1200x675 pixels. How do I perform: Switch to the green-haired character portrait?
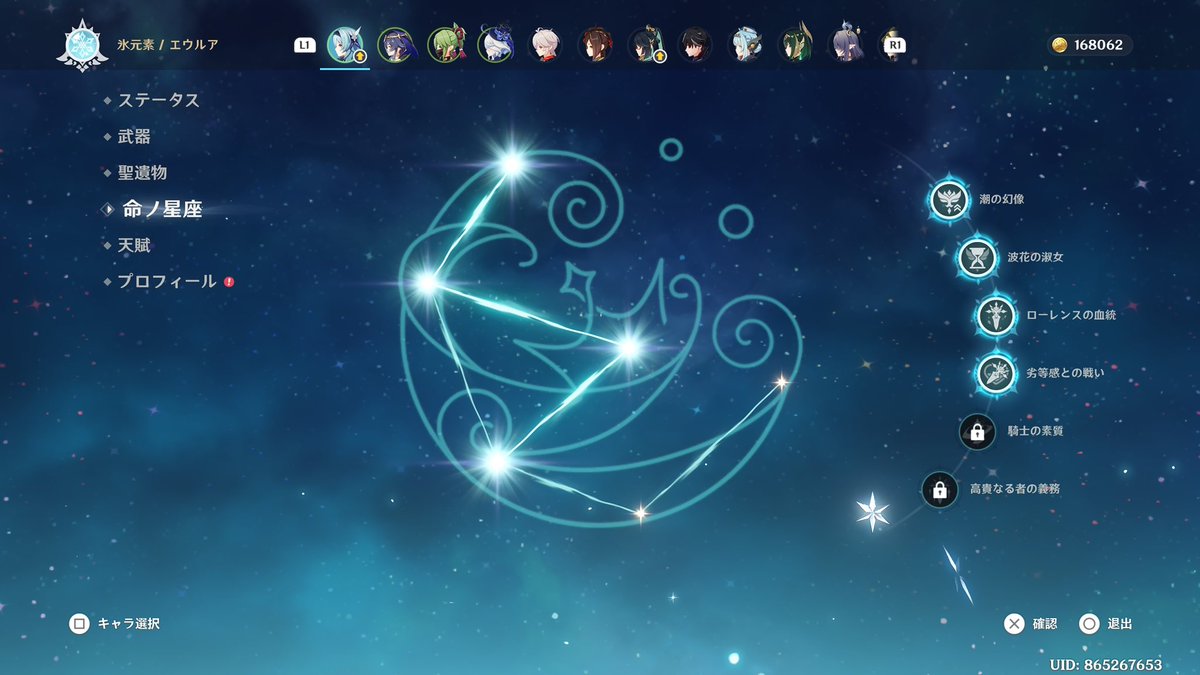pyautogui.click(x=444, y=45)
